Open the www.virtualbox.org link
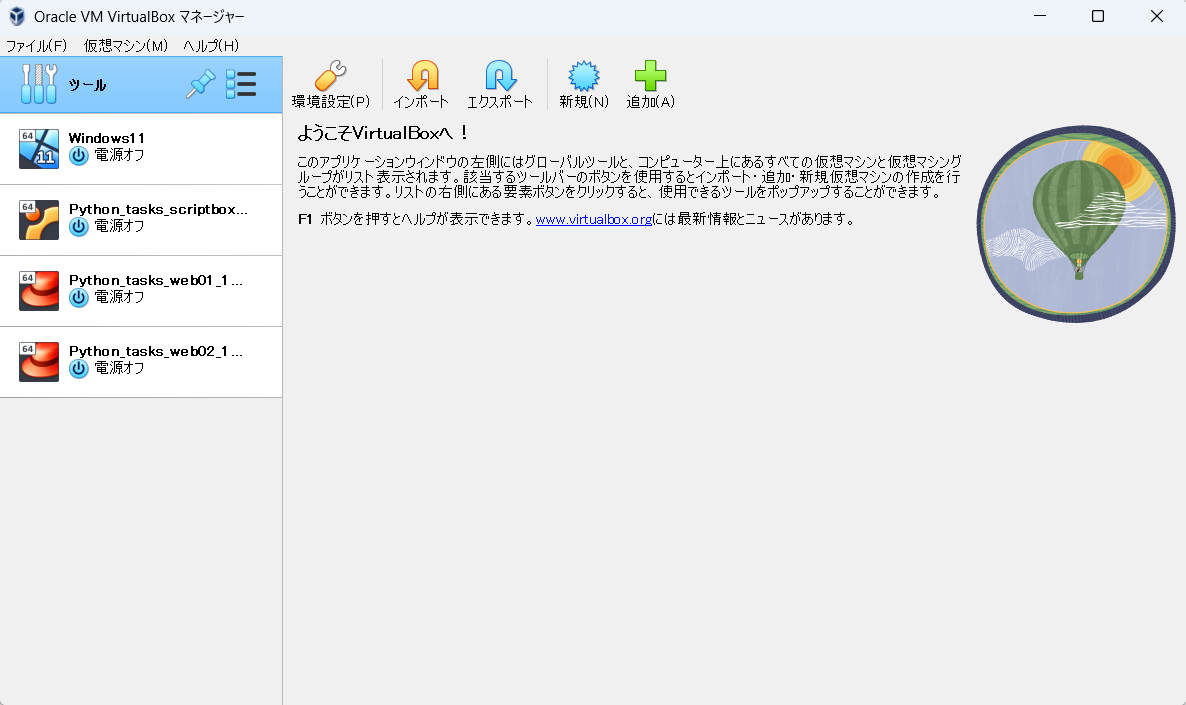The image size is (1186, 705). click(x=594, y=219)
